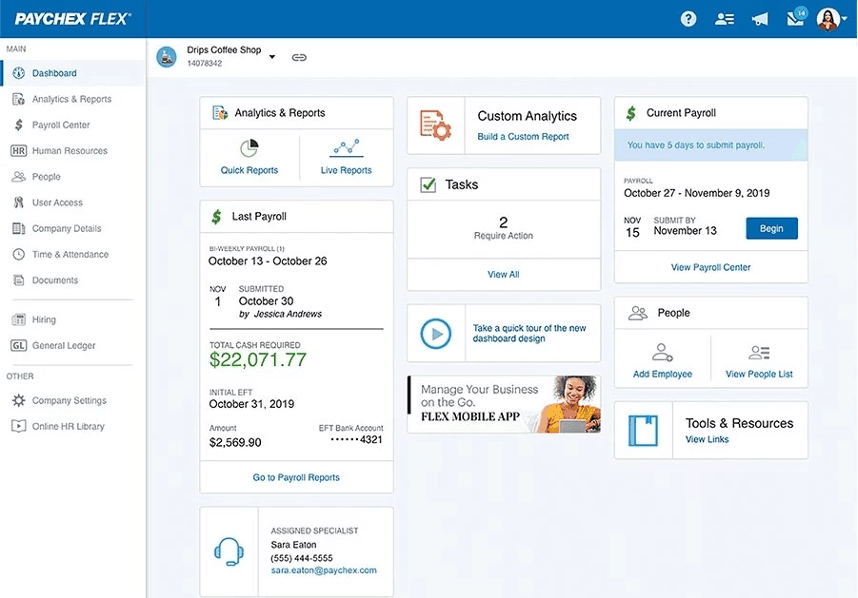The image size is (858, 598).
Task: Open the Help icon in top bar
Action: coord(688,18)
